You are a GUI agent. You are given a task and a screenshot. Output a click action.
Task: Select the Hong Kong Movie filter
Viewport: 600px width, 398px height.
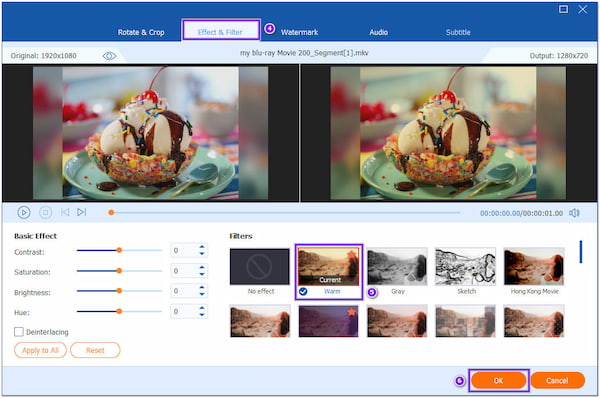534,267
